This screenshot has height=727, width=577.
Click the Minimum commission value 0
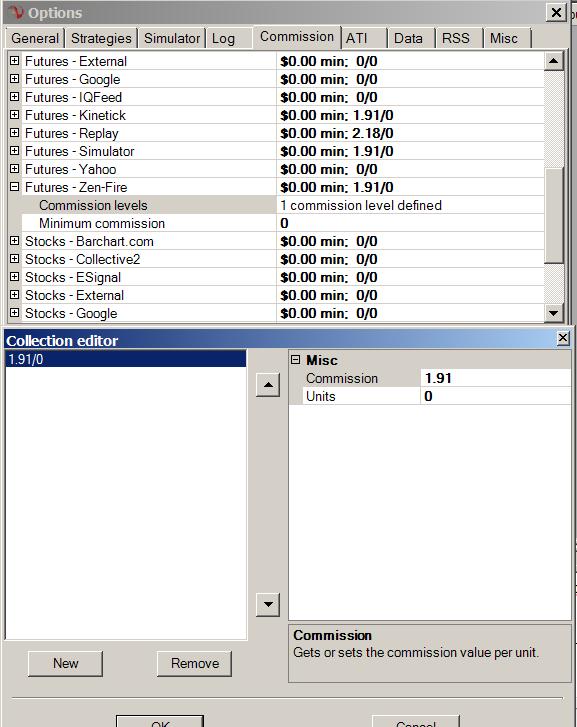tap(410, 223)
